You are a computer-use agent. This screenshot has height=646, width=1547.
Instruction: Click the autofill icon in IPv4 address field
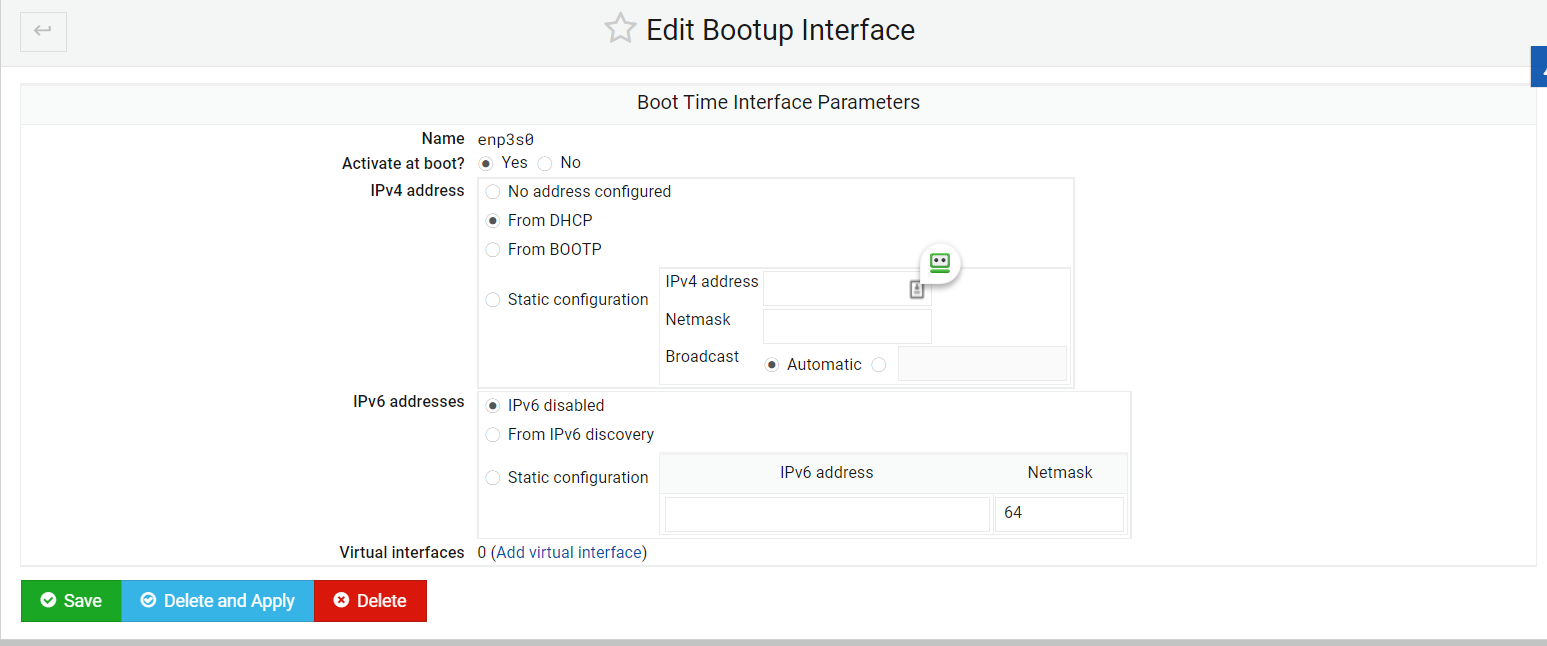tap(917, 289)
